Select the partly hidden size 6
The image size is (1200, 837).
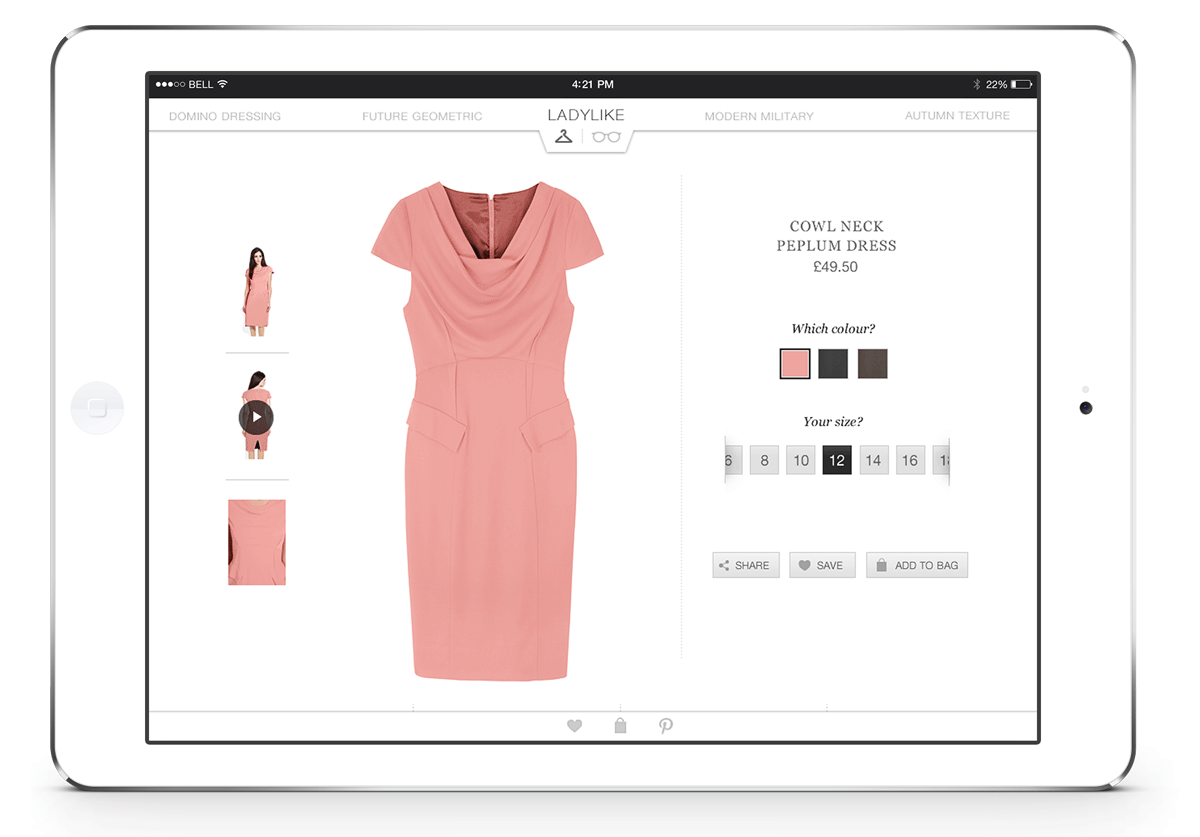pyautogui.click(x=733, y=460)
